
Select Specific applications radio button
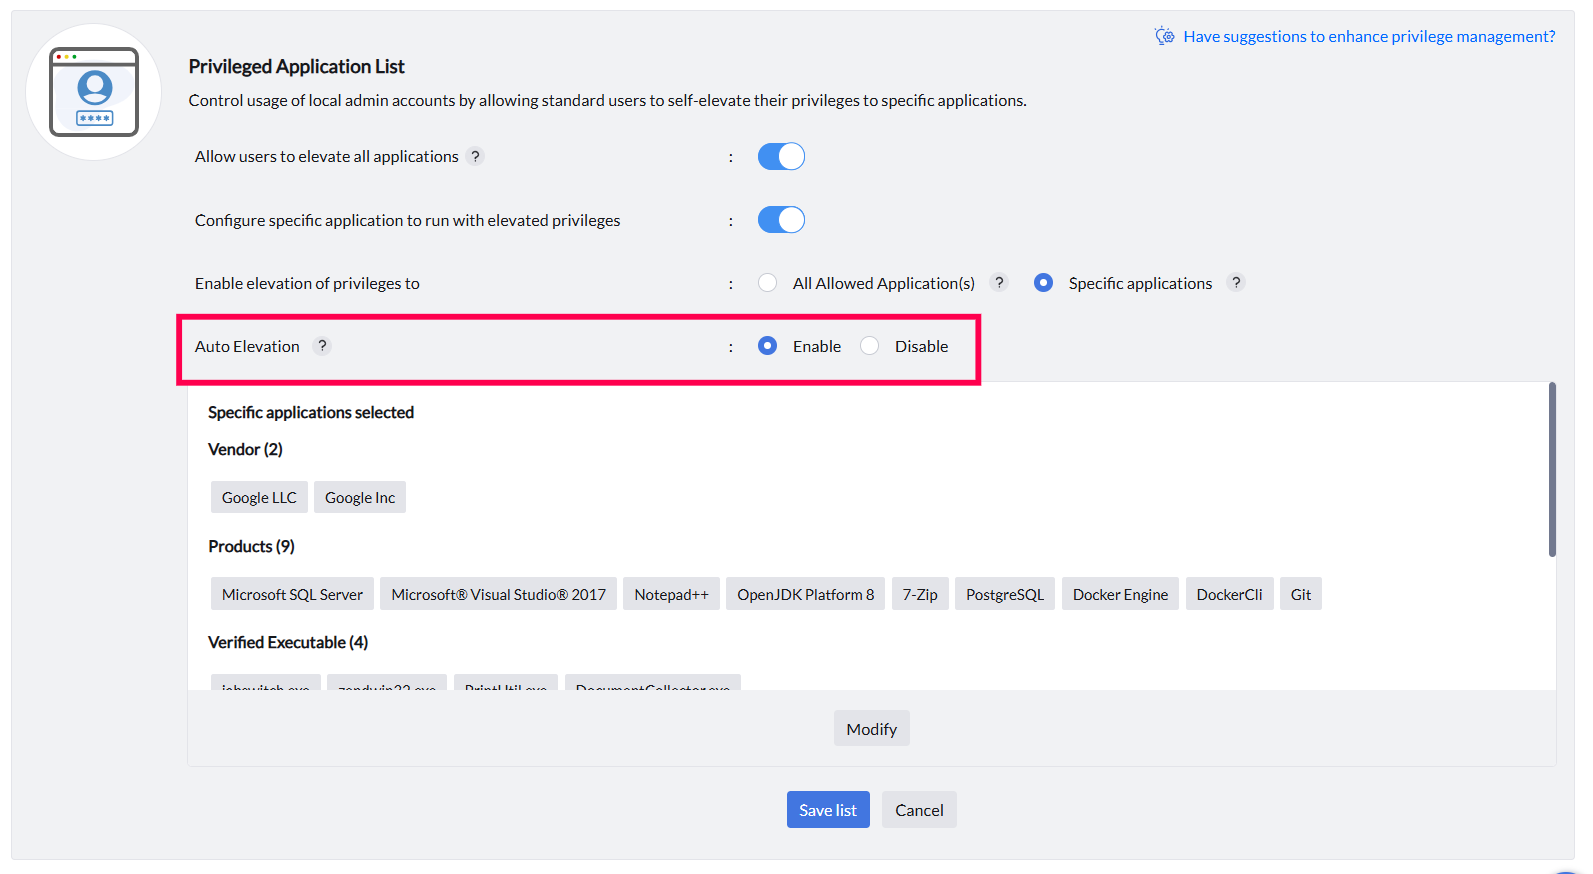[1043, 283]
